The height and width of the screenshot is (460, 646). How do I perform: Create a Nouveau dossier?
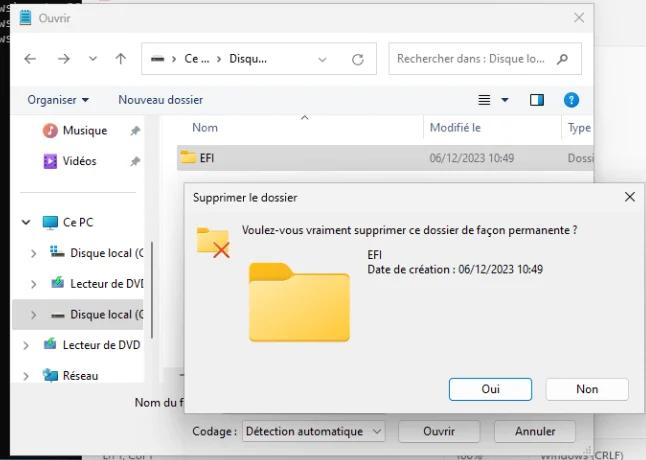tap(161, 100)
